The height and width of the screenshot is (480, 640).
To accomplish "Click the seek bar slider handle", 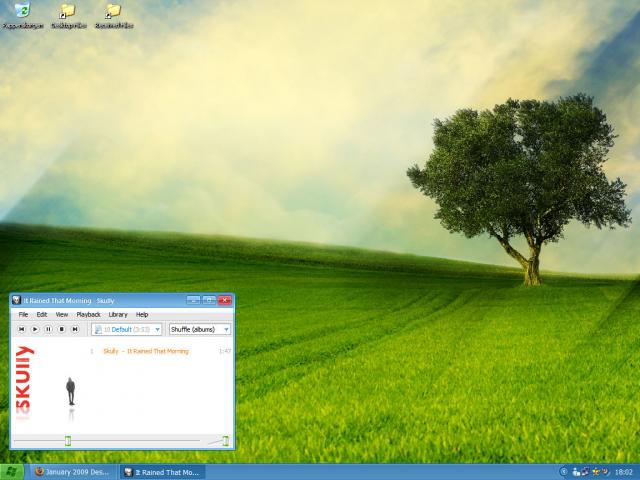I will pyautogui.click(x=68, y=440).
